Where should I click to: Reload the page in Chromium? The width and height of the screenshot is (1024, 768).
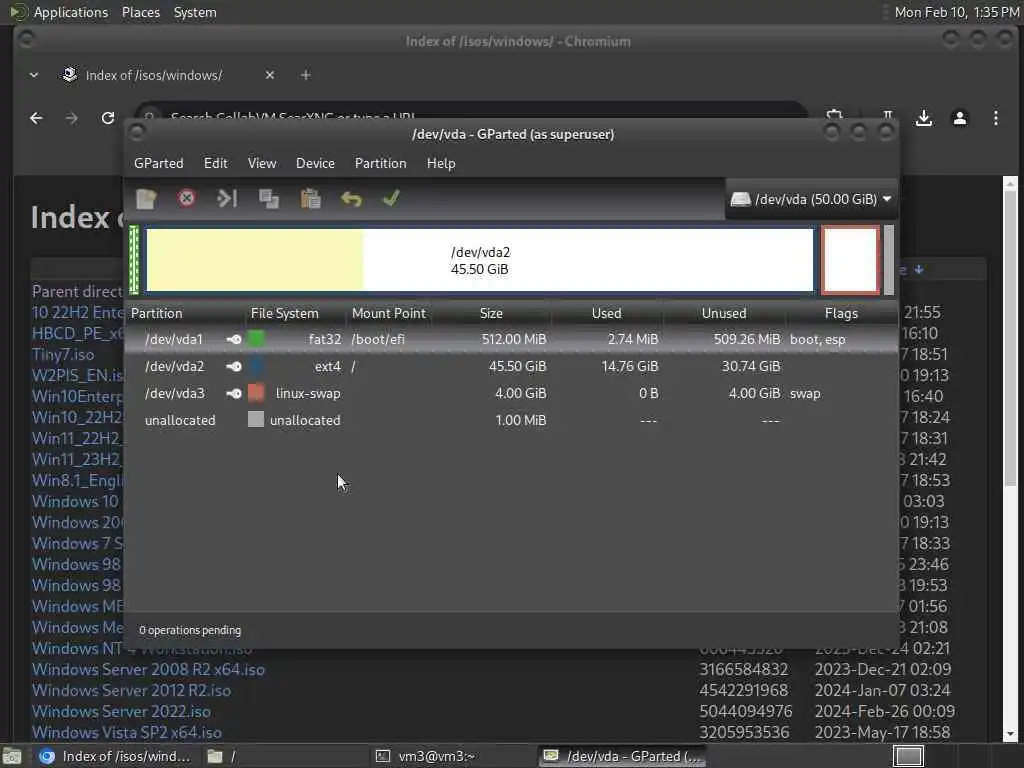pos(108,118)
